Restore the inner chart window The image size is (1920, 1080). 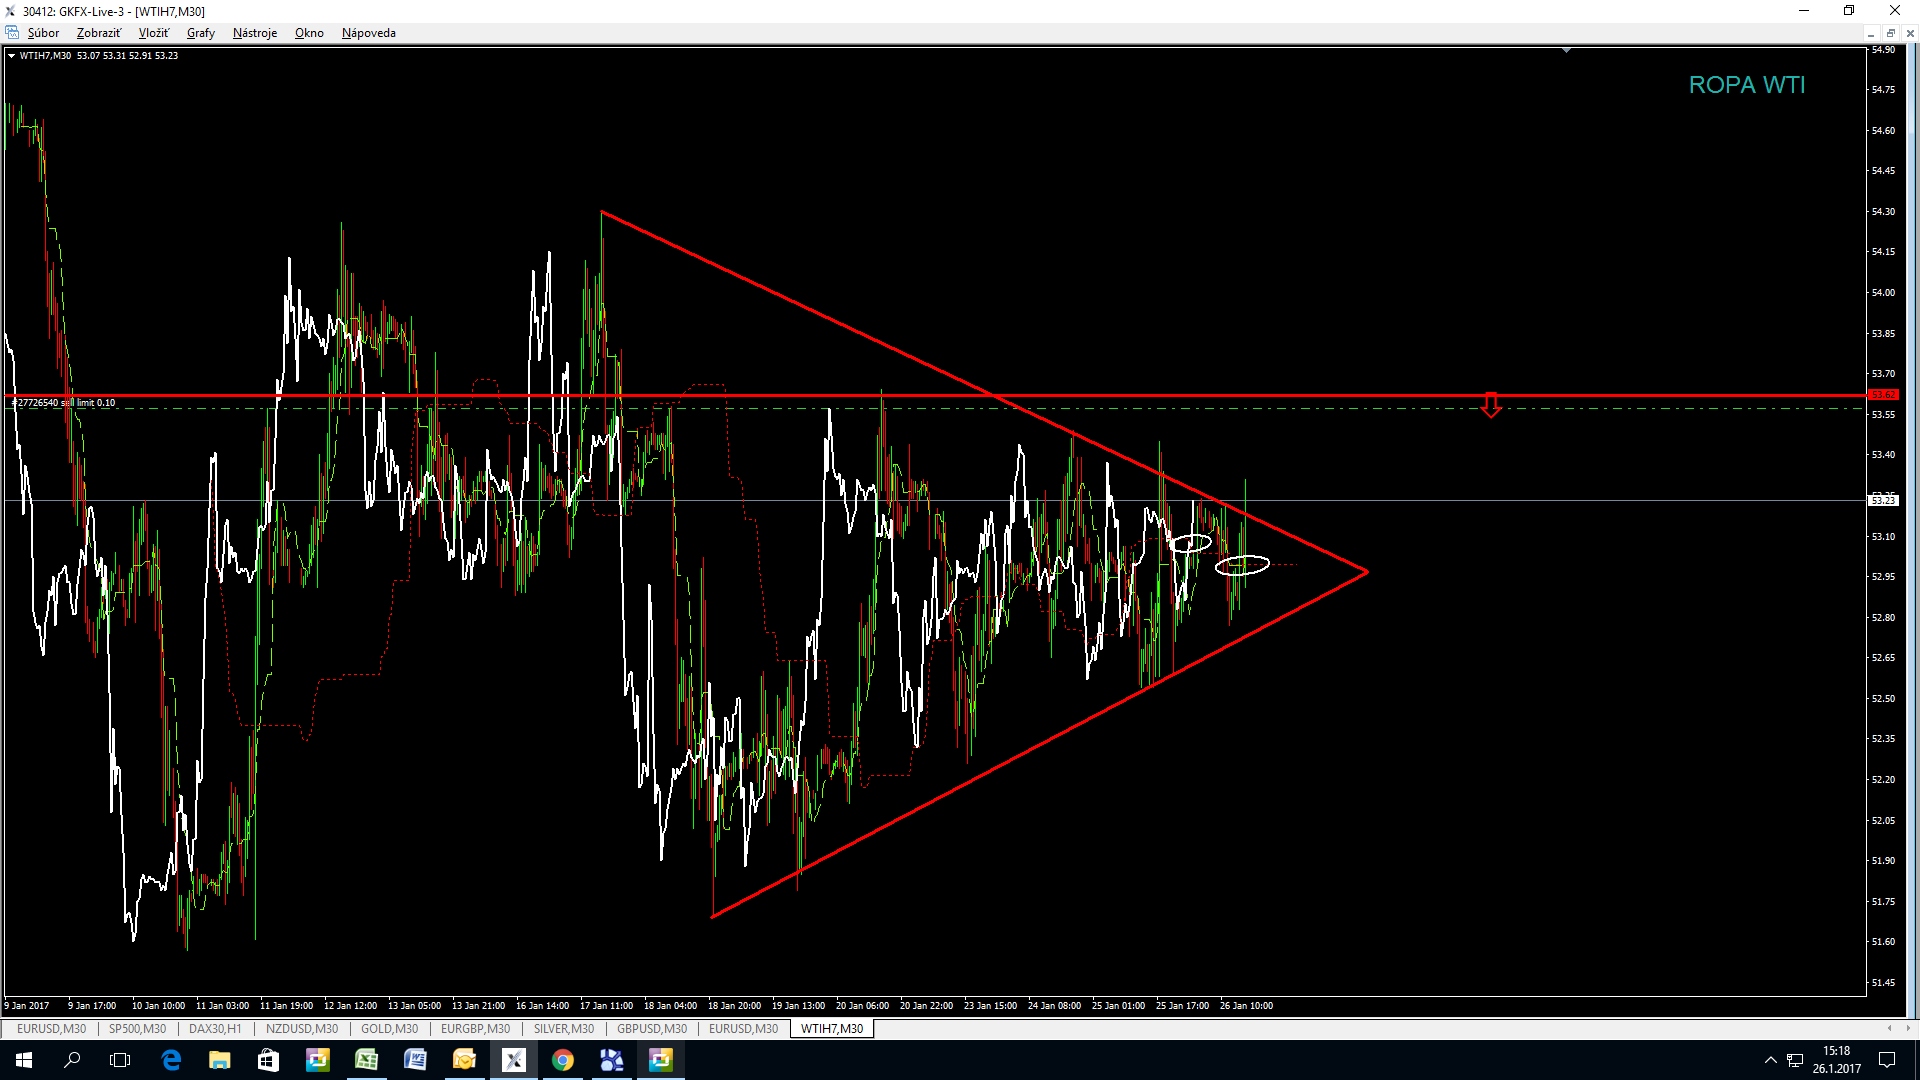pyautogui.click(x=1890, y=33)
